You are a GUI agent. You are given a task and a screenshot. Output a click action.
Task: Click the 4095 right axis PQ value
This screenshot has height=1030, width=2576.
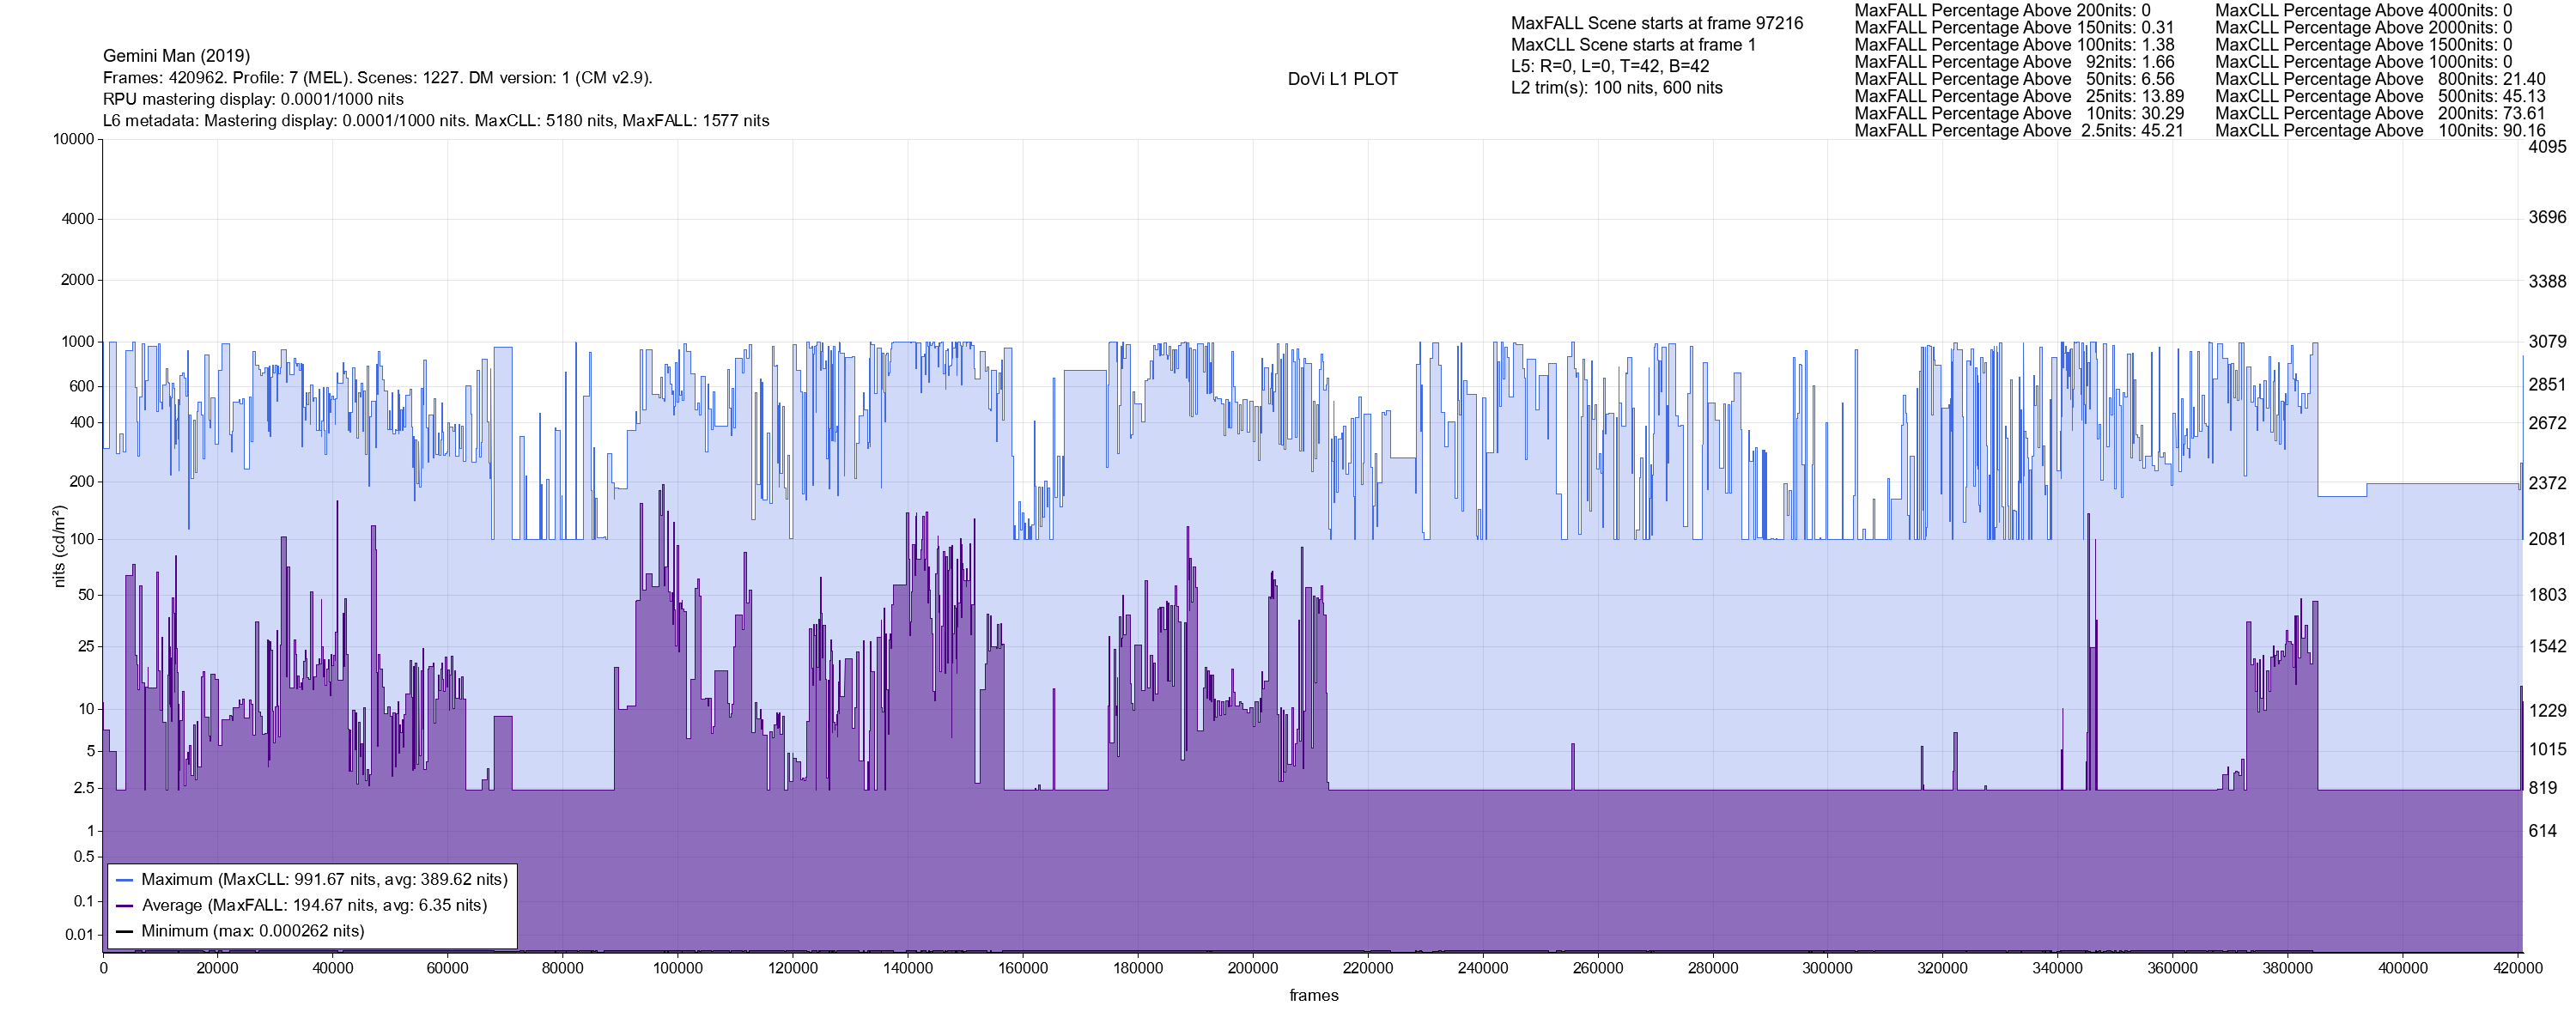(x=2546, y=147)
